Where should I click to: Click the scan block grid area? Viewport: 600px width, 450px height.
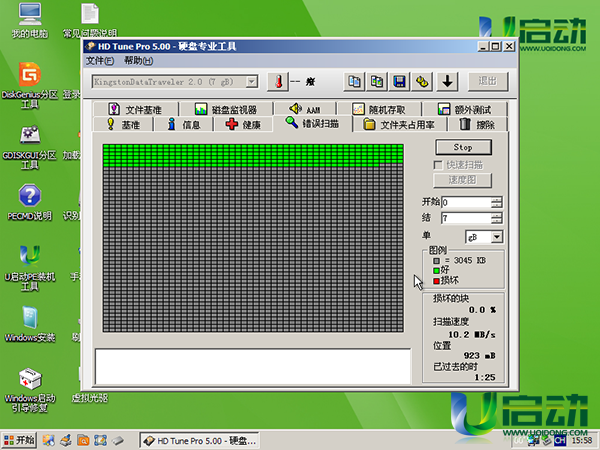[x=253, y=238]
